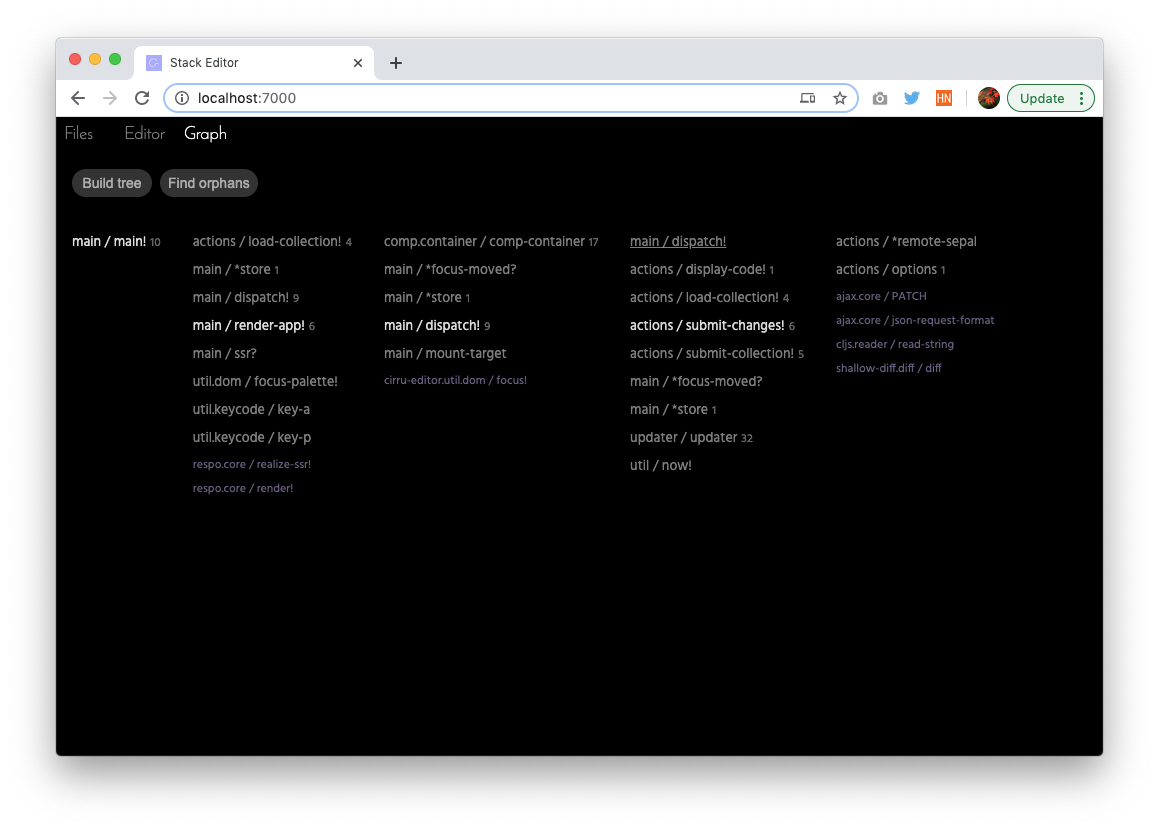Go back using browser back arrow
The height and width of the screenshot is (830, 1159).
(x=78, y=98)
